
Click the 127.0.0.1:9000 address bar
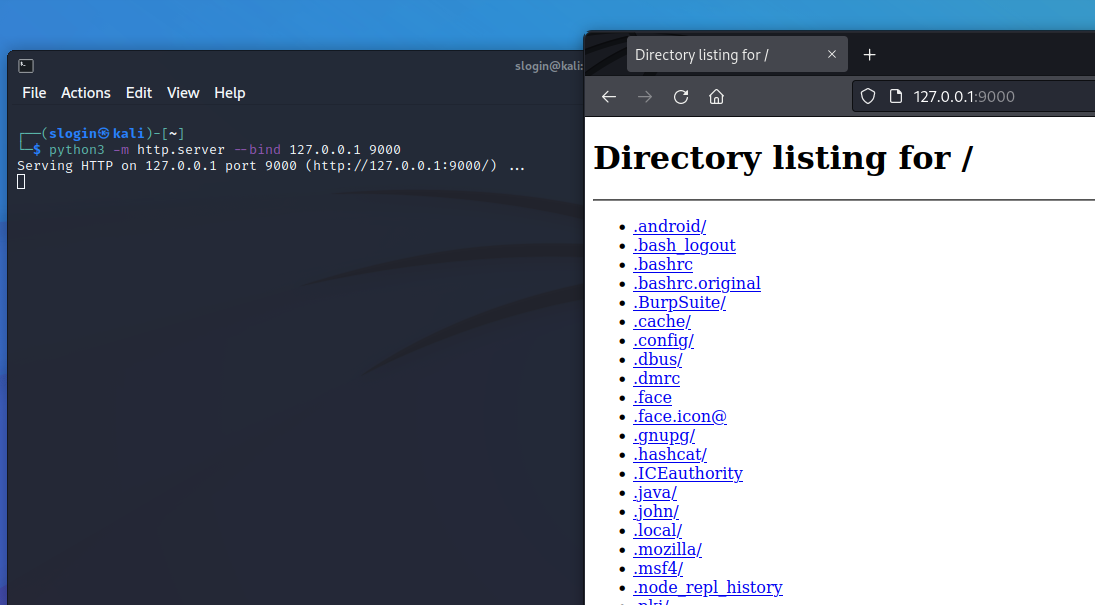[973, 96]
